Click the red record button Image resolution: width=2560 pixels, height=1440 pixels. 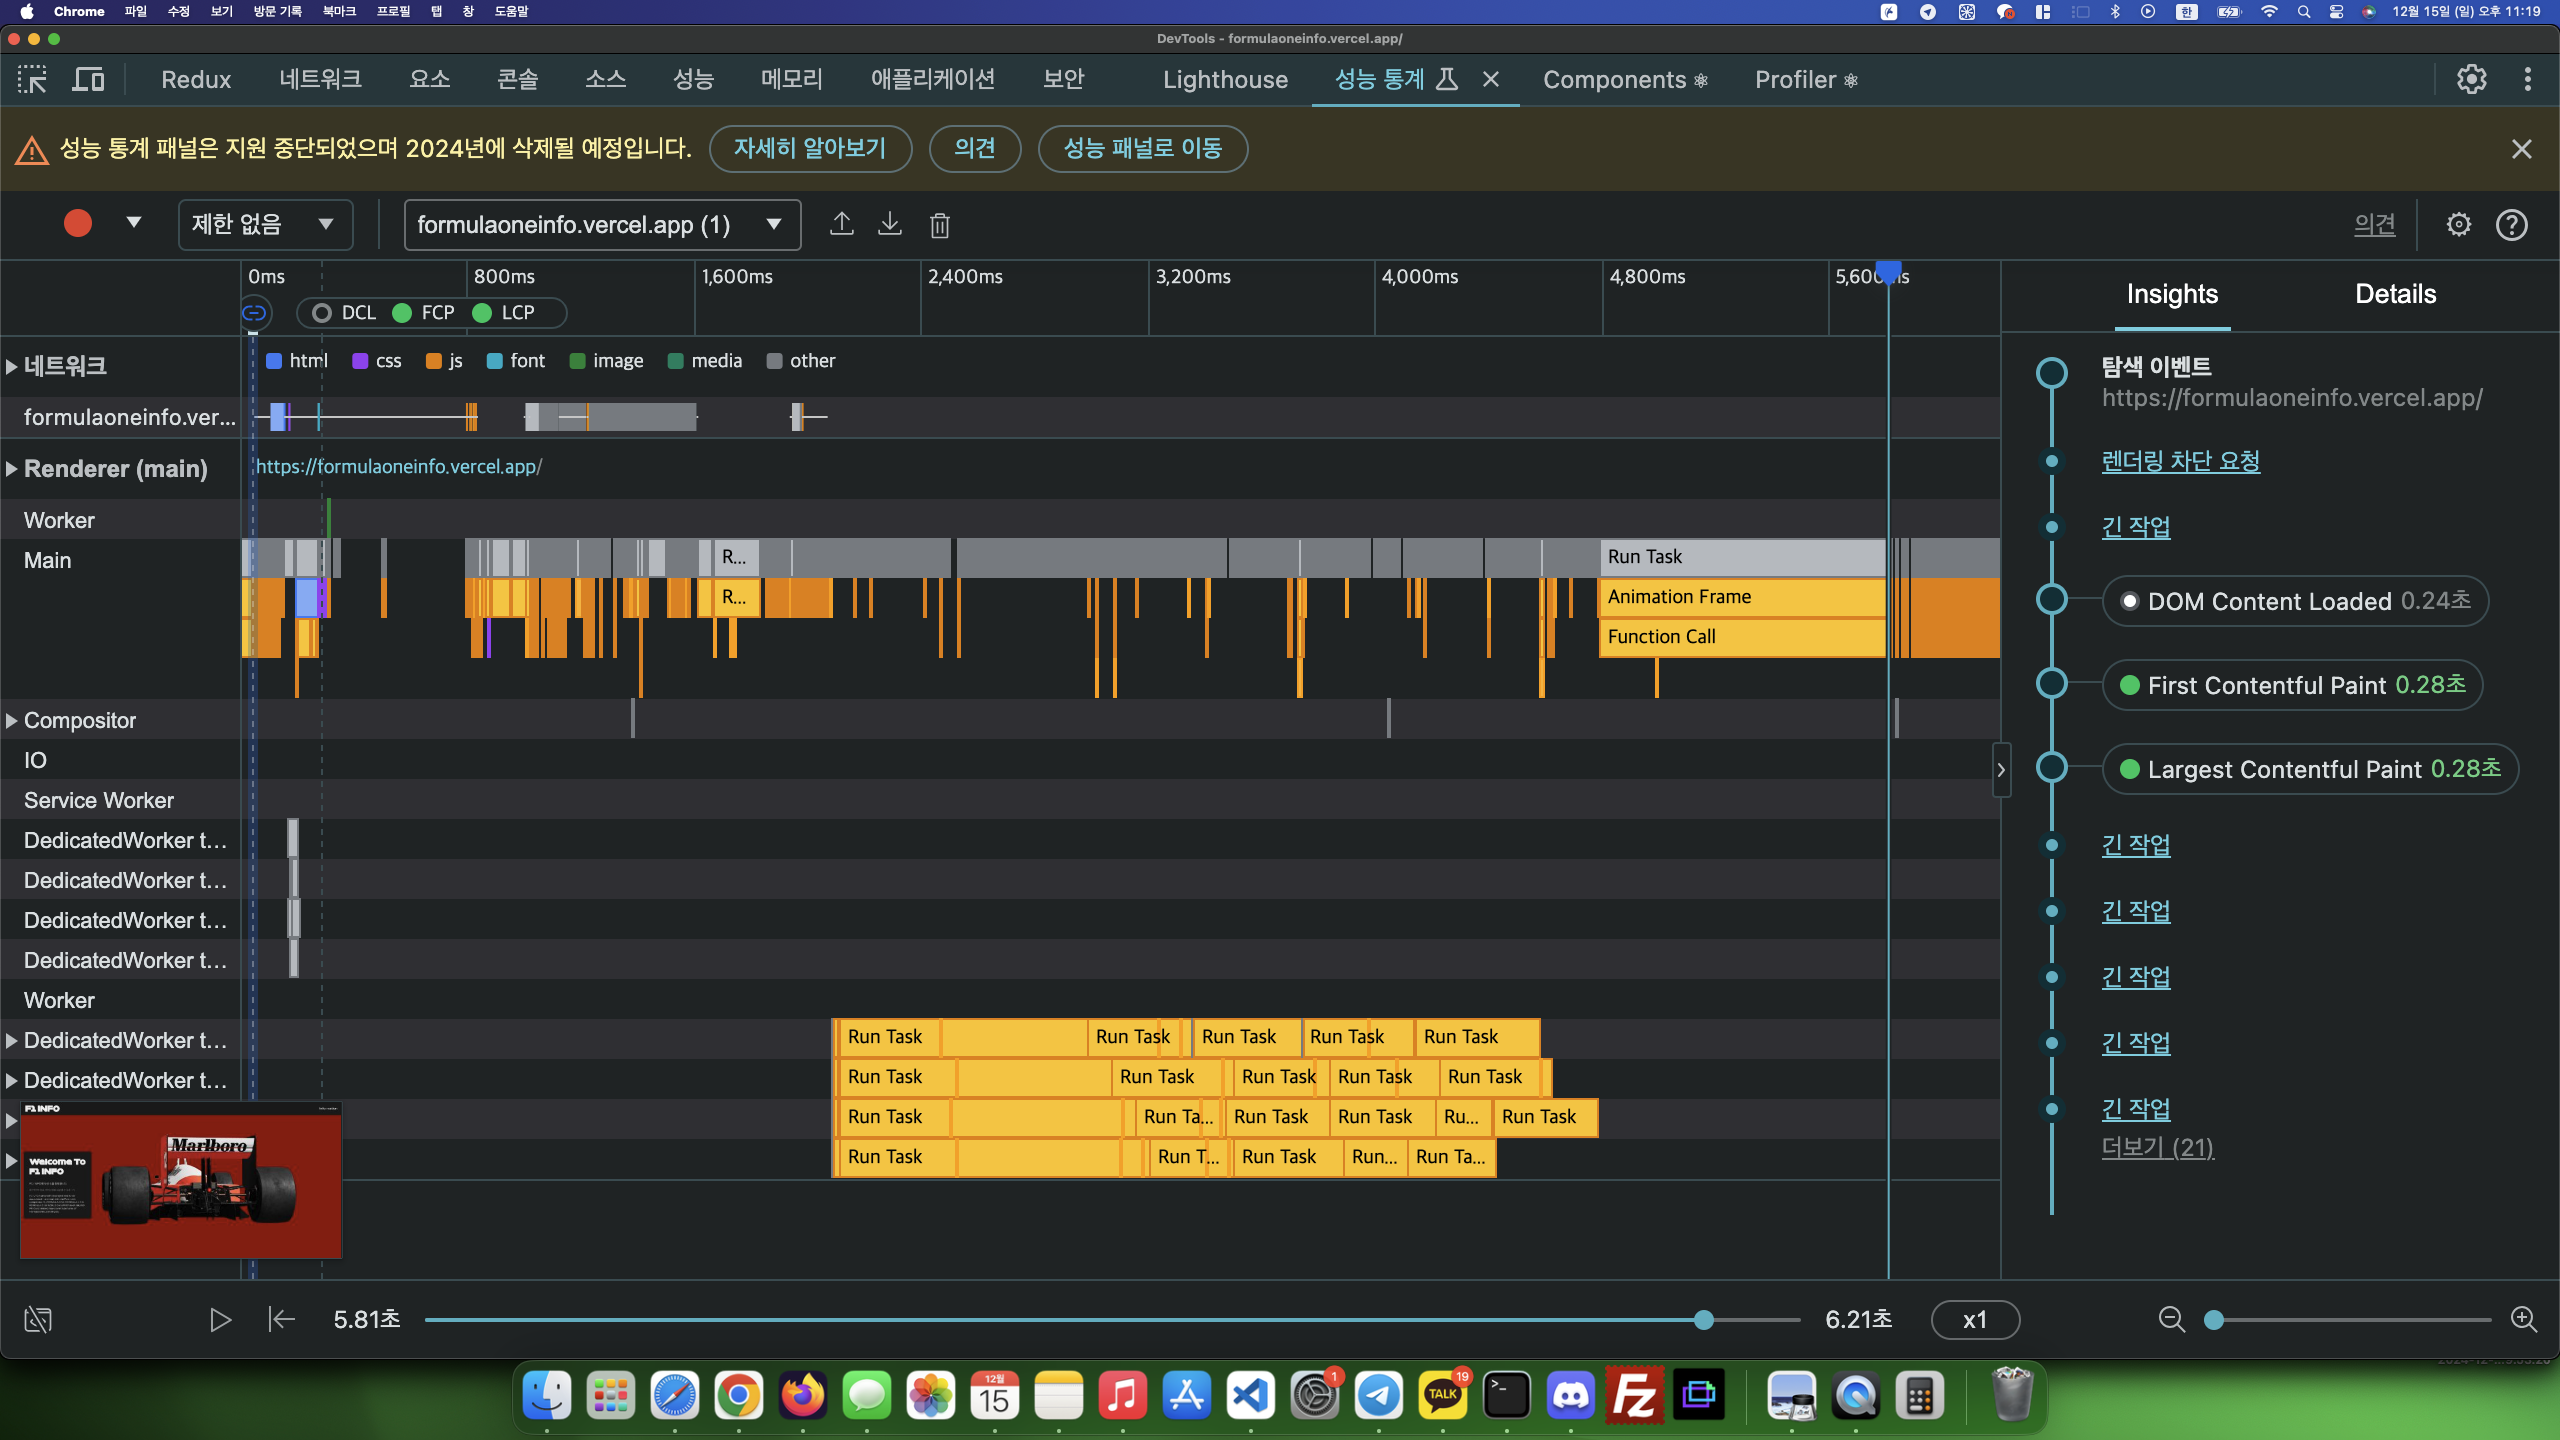pos(78,223)
